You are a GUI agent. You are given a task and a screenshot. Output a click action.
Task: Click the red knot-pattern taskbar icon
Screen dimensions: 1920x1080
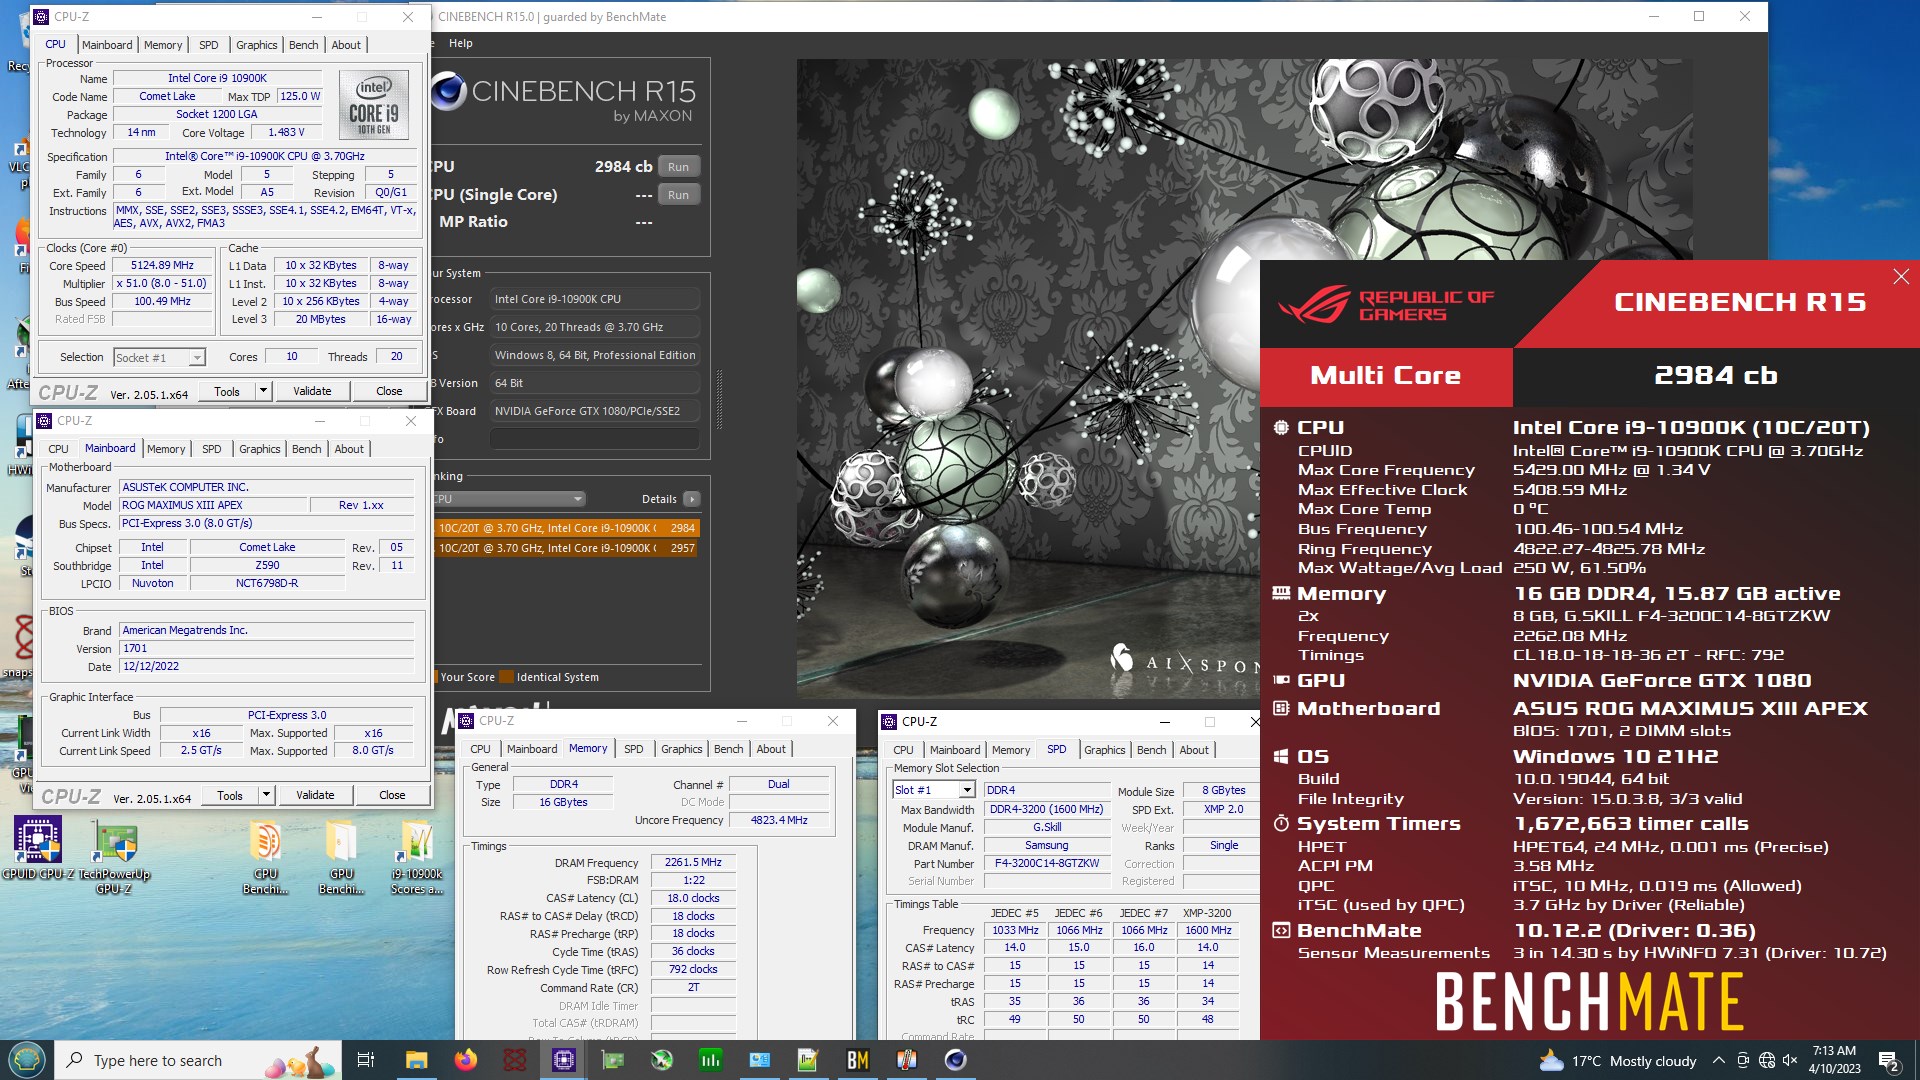tap(514, 1060)
